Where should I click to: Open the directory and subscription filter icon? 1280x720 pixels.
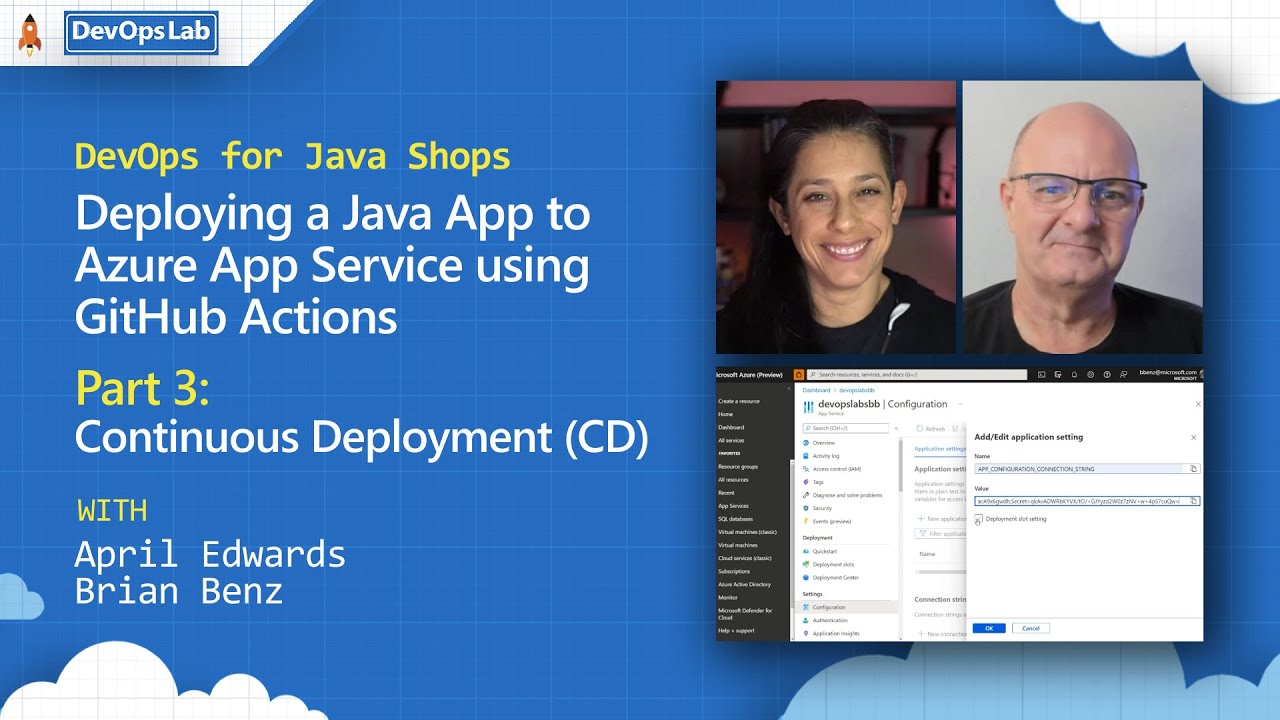[1058, 374]
